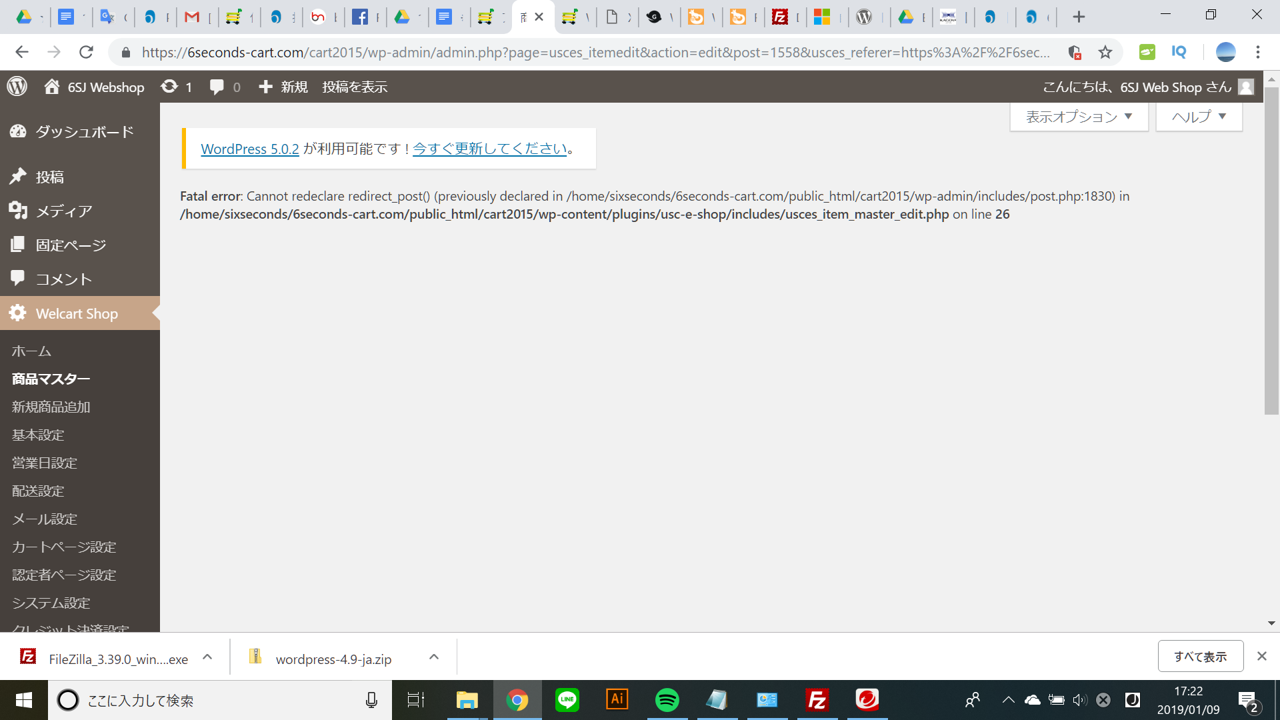Bookmark this page with the star icon
Image resolution: width=1280 pixels, height=720 pixels.
1105,52
